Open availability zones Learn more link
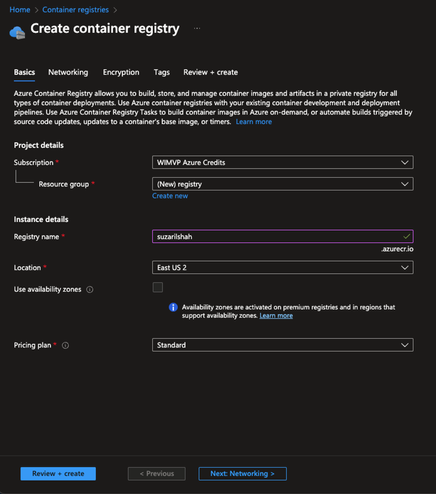Viewport: 436px width, 494px height. [276, 316]
